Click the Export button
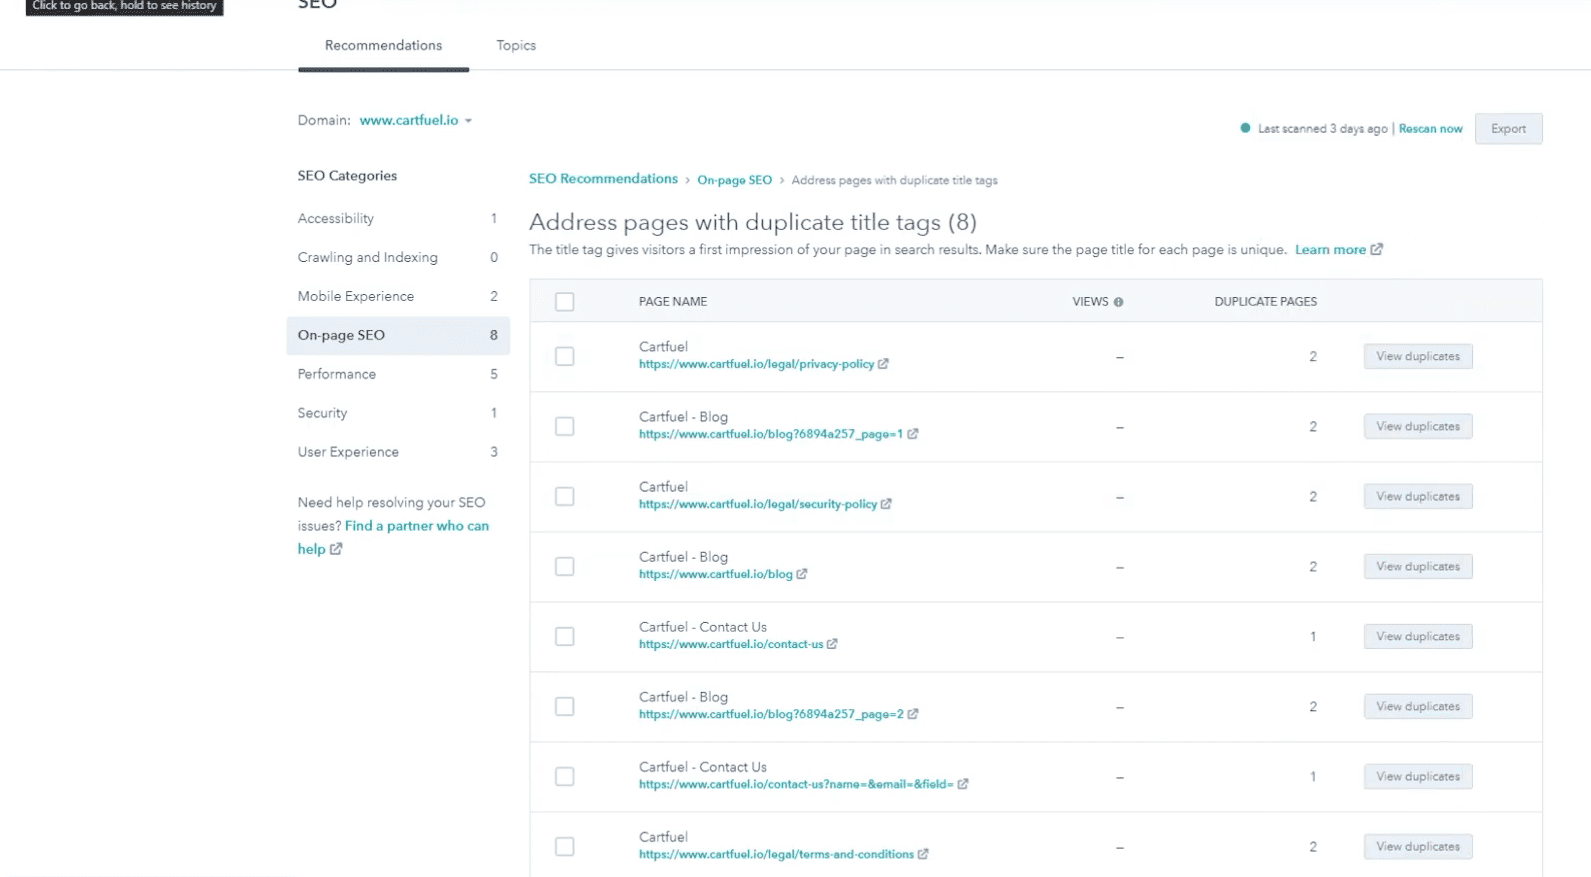The height and width of the screenshot is (877, 1591). (x=1508, y=128)
